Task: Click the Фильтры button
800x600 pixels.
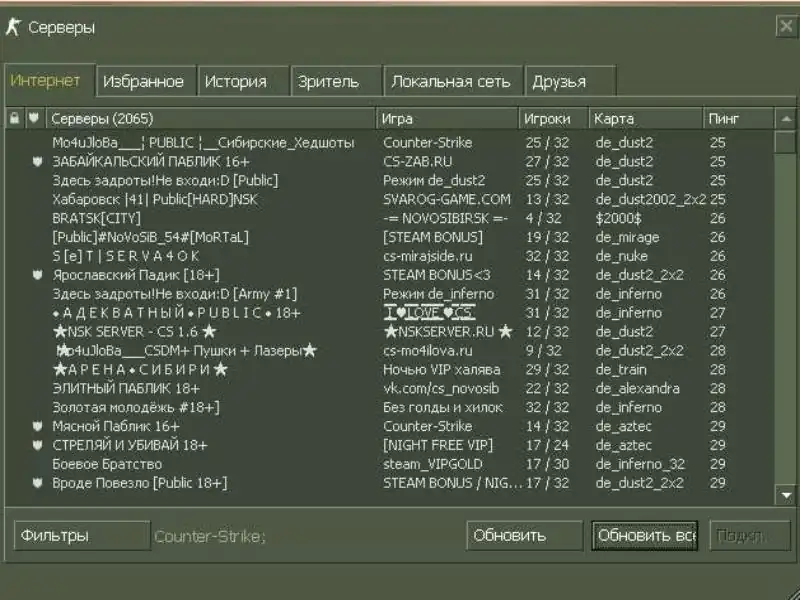Action: (82, 535)
